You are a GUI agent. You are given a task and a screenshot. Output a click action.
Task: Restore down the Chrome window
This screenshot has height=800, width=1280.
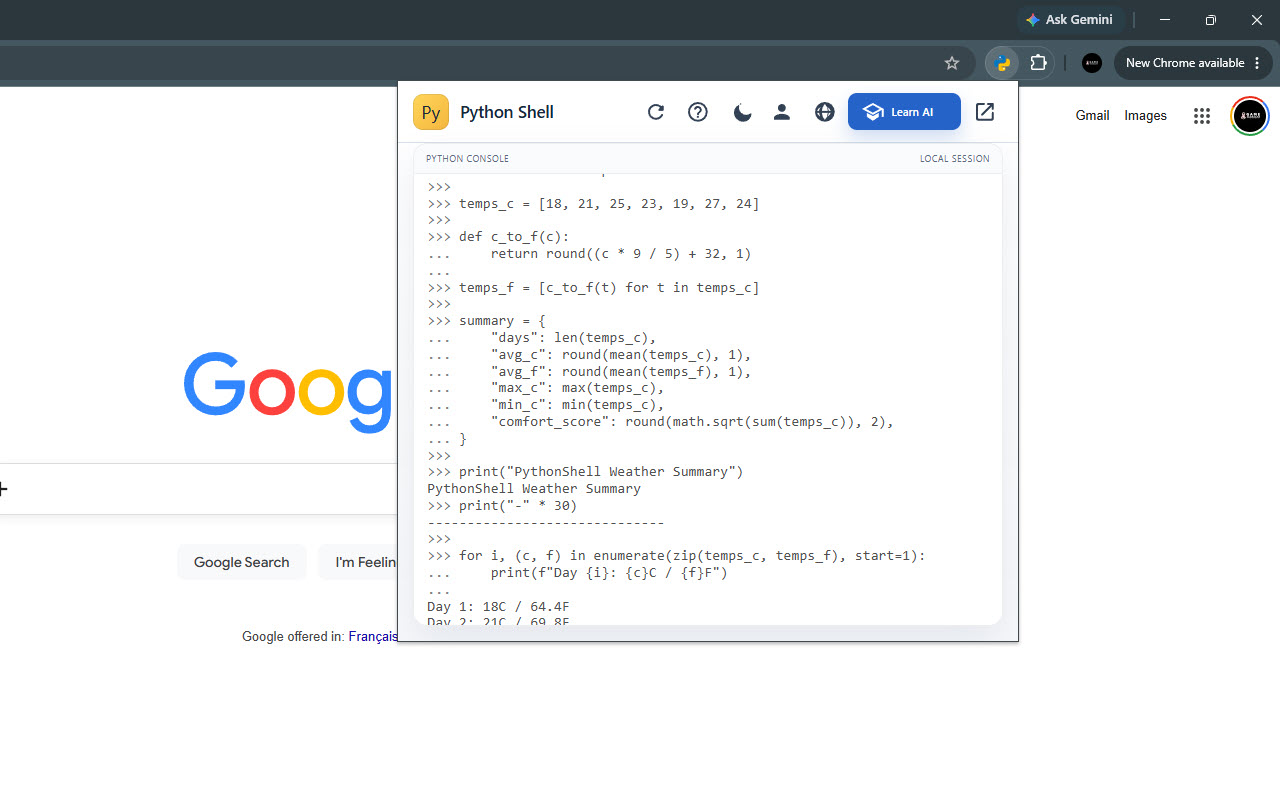pos(1211,20)
